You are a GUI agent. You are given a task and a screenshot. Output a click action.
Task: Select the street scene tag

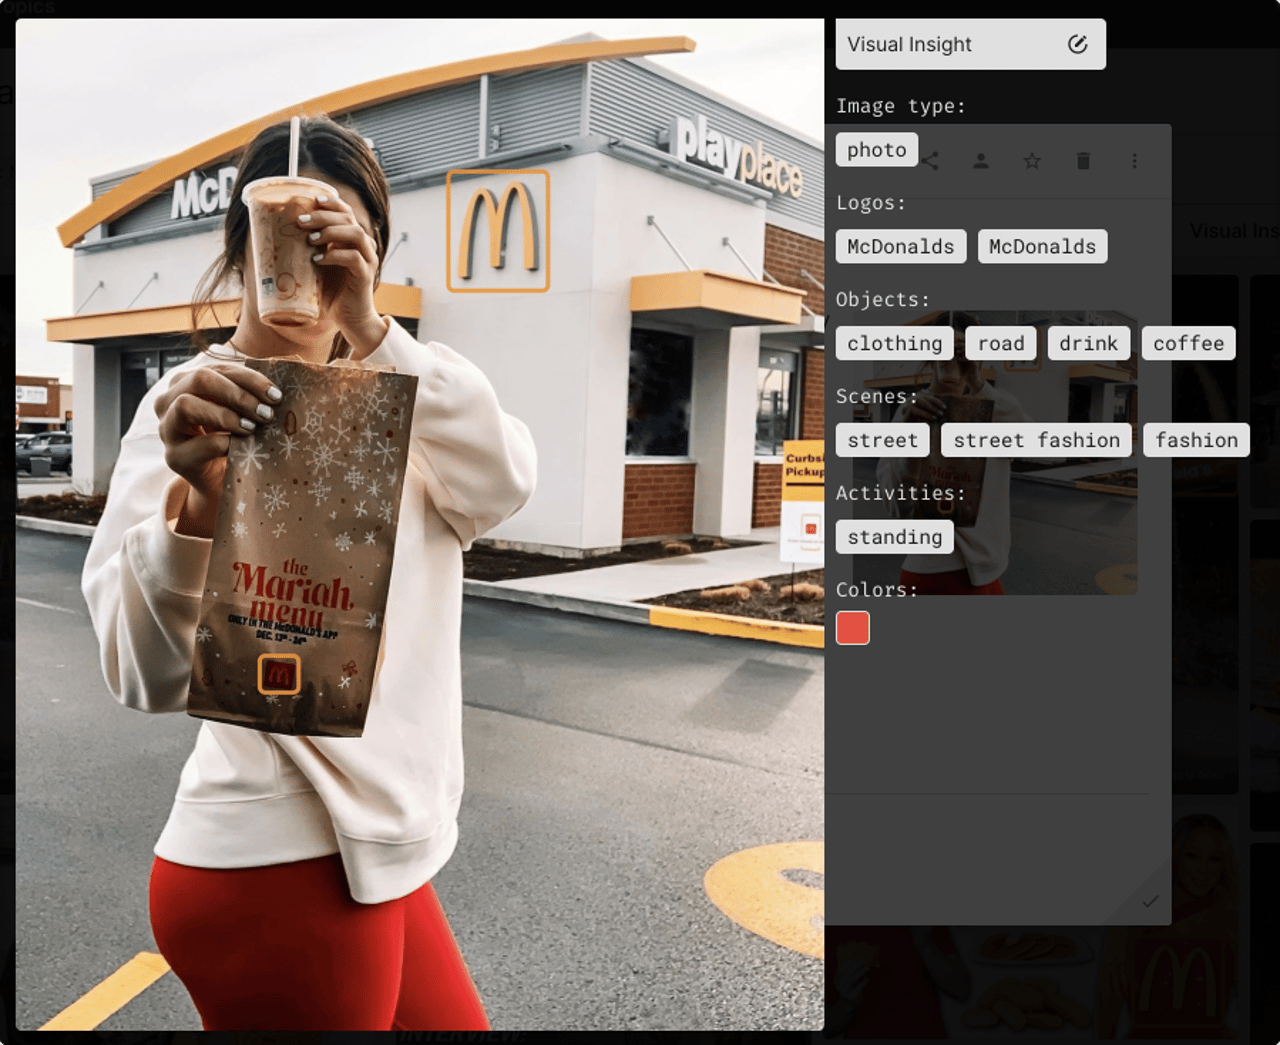tap(883, 441)
